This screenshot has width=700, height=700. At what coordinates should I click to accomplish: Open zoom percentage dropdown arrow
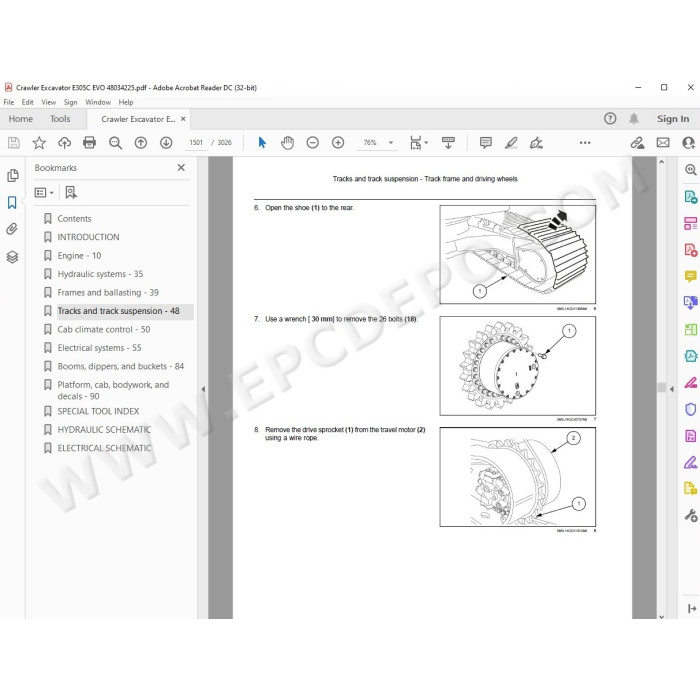pyautogui.click(x=391, y=143)
